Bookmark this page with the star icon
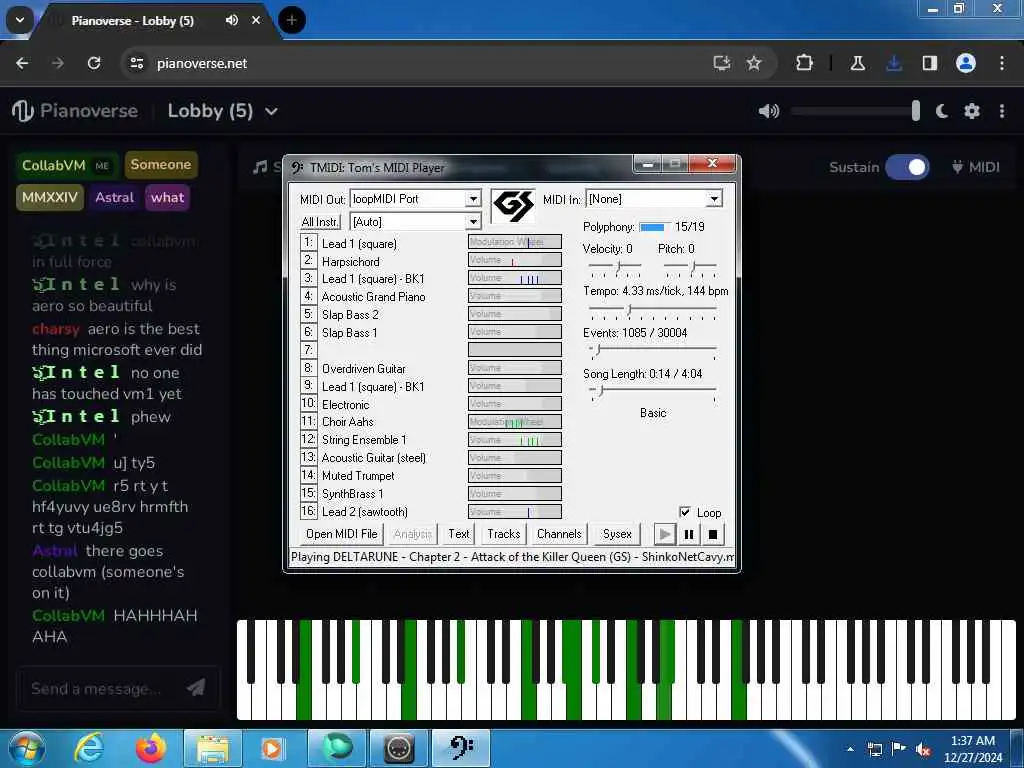This screenshot has width=1024, height=768. [x=754, y=63]
